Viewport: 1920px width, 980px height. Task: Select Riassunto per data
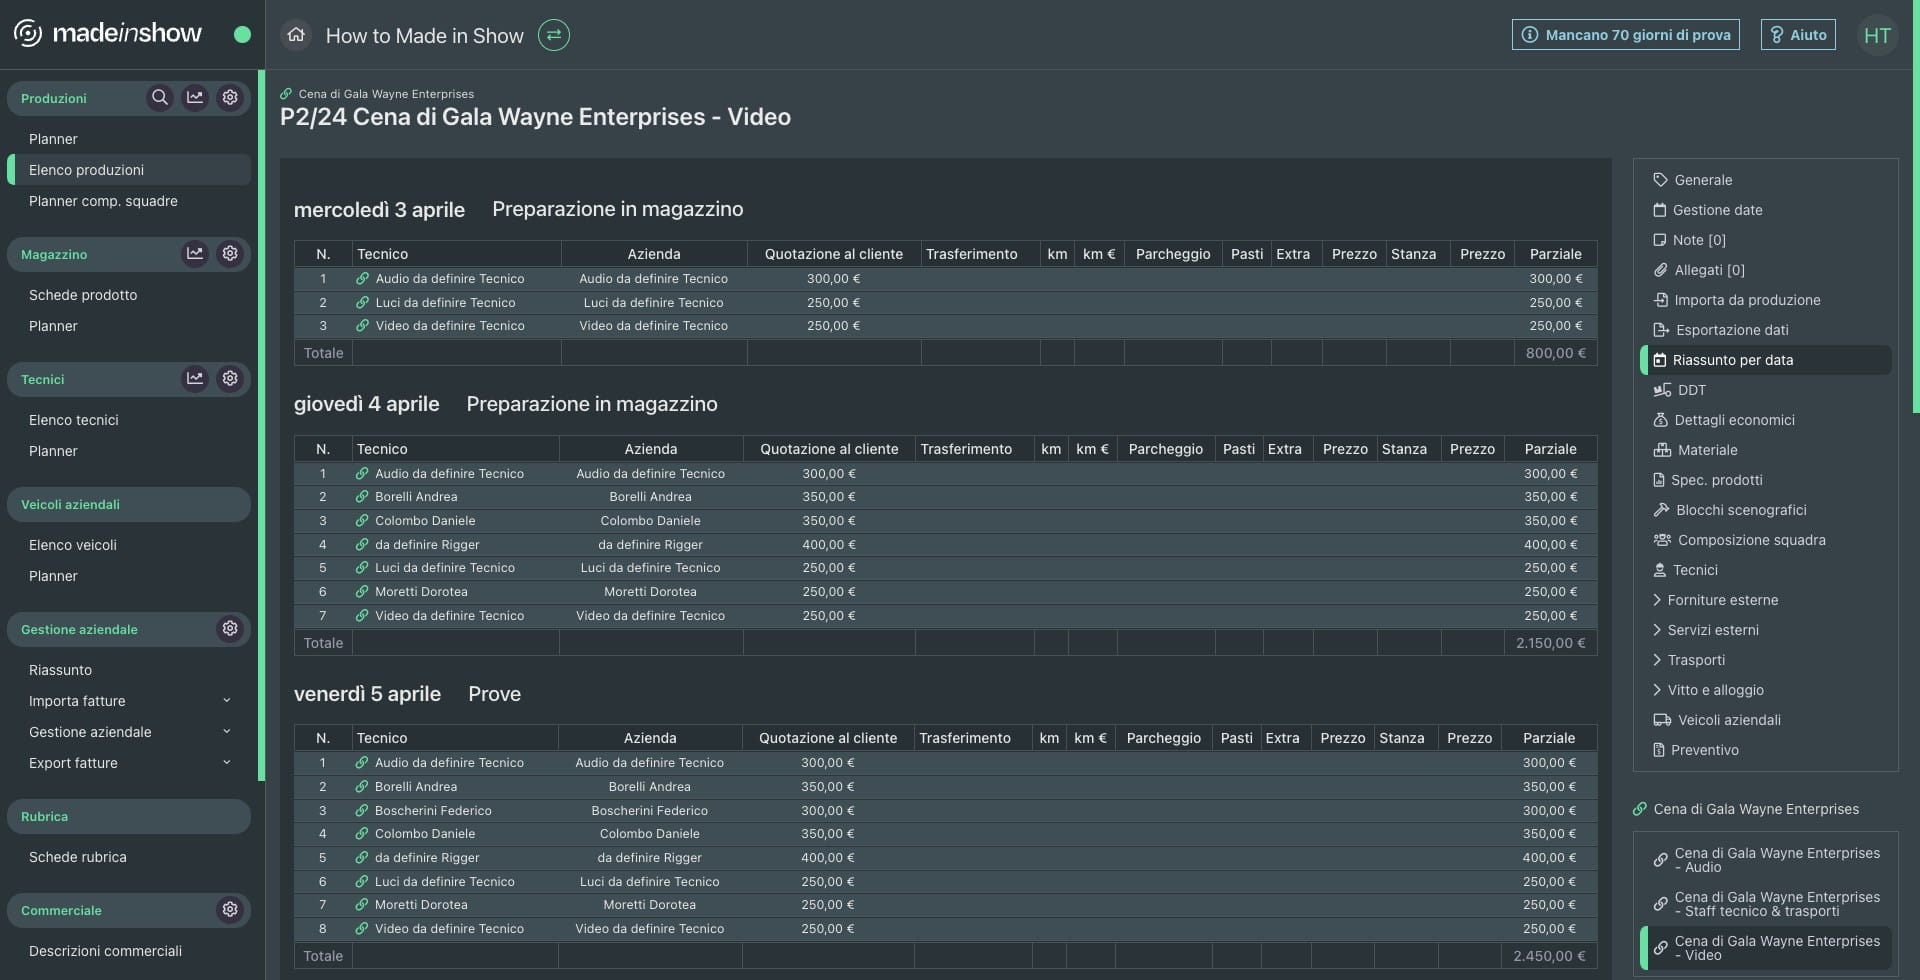pos(1765,360)
